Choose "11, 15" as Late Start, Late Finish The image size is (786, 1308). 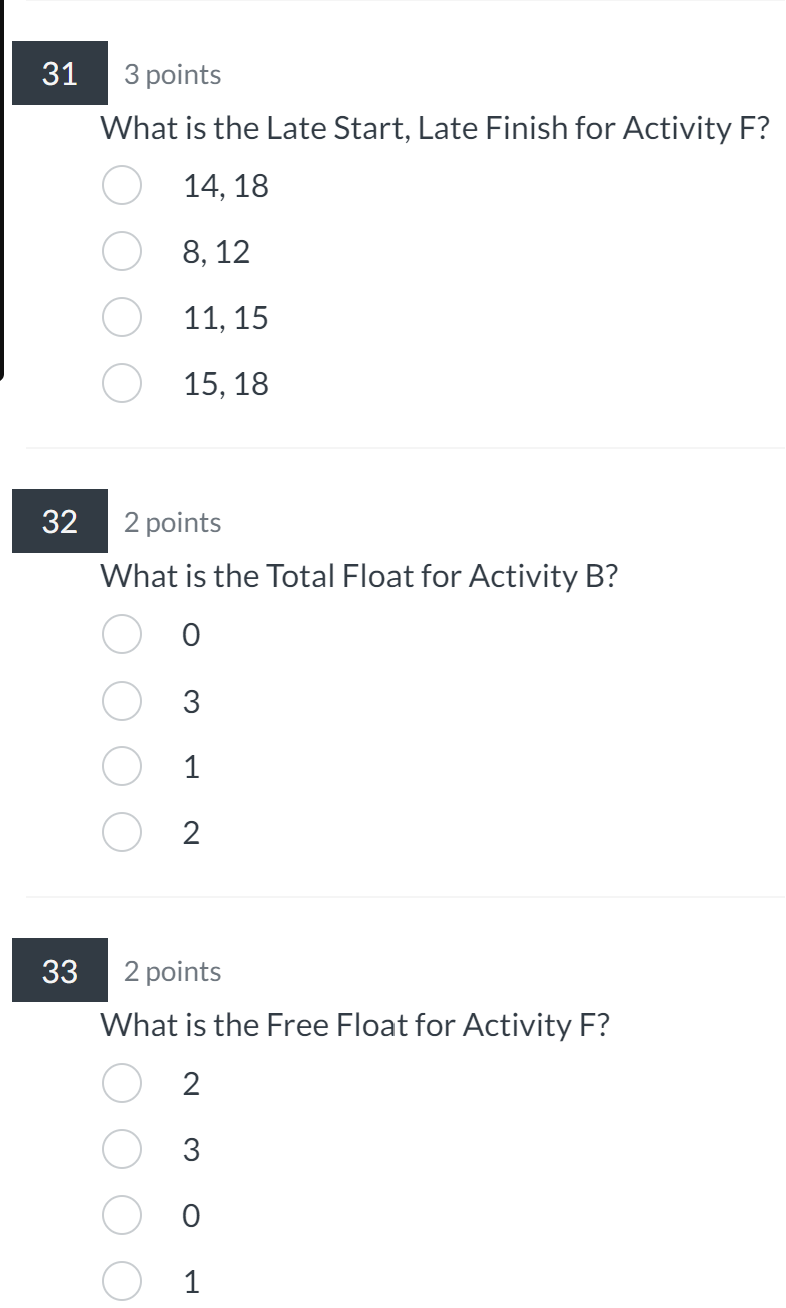pyautogui.click(x=121, y=317)
